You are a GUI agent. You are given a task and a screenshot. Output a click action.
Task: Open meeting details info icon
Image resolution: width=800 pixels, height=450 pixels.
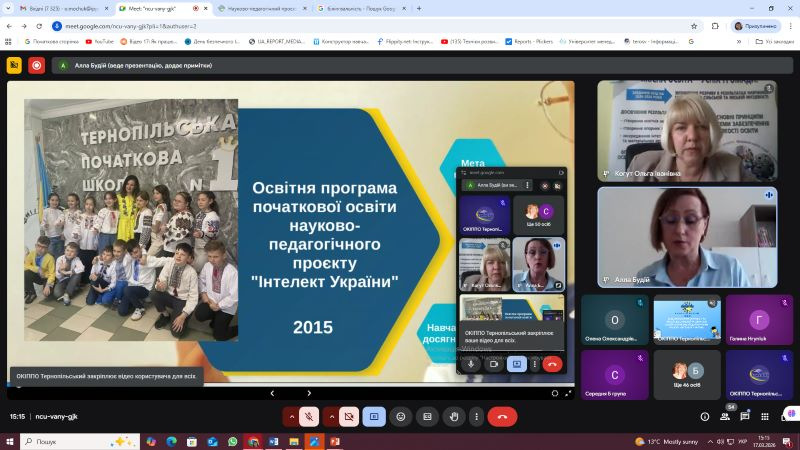pos(705,416)
